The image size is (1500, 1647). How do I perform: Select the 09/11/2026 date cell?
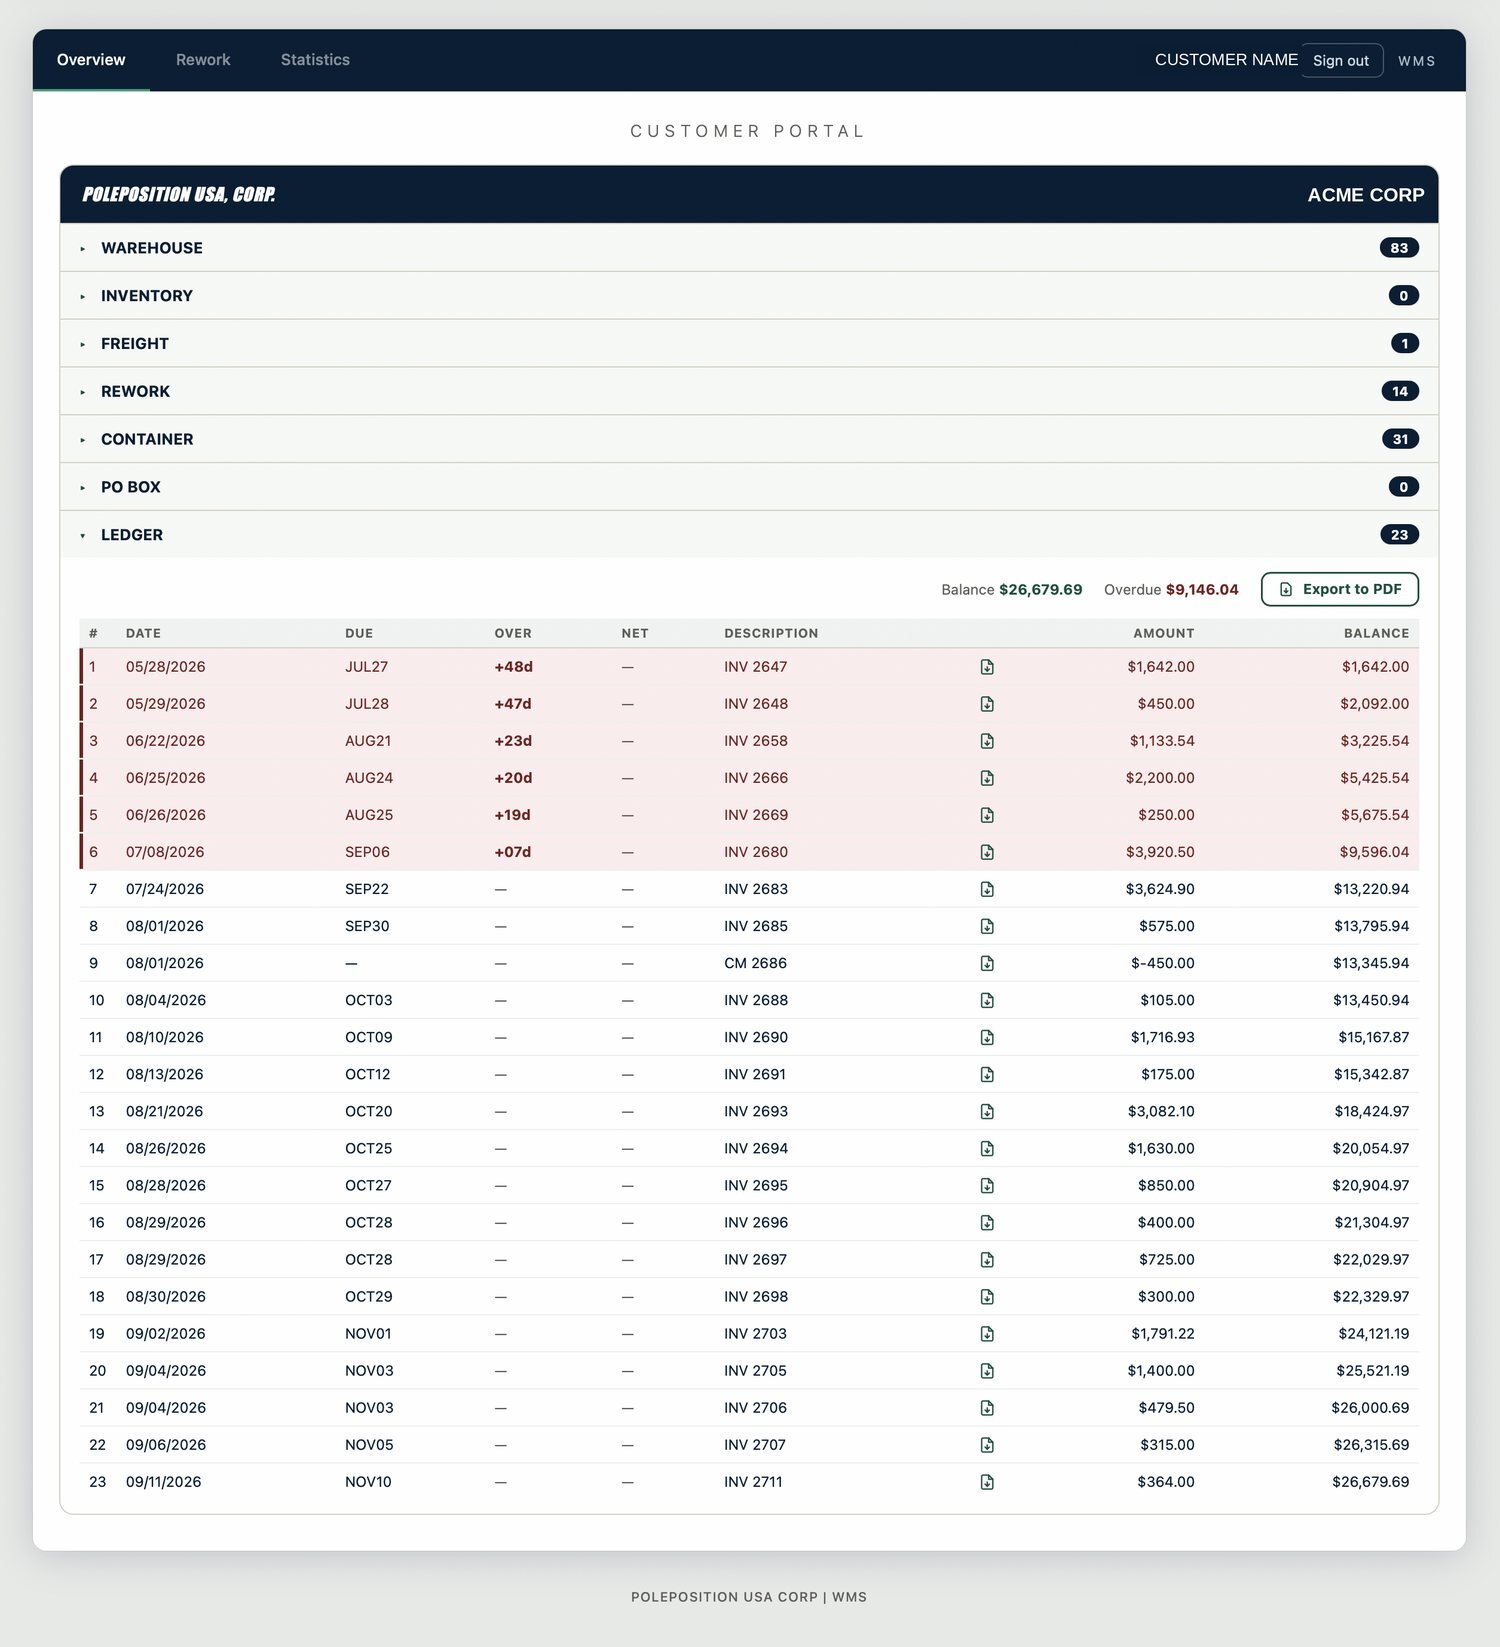pyautogui.click(x=164, y=1482)
